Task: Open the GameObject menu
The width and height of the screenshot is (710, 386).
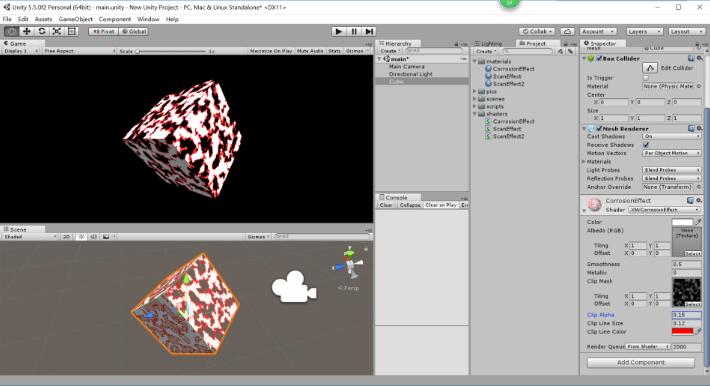Action: (76, 19)
